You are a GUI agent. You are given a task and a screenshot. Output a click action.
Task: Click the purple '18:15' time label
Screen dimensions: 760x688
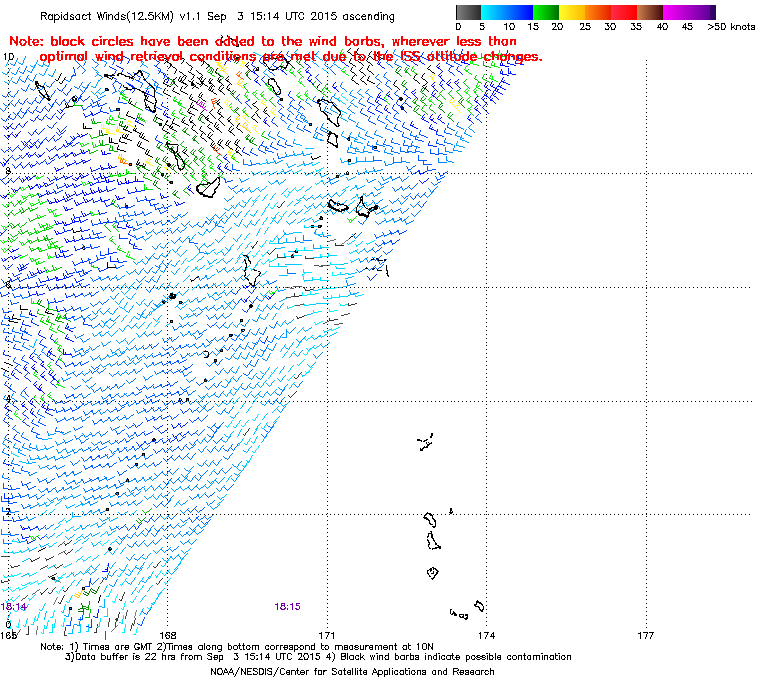pyautogui.click(x=287, y=607)
